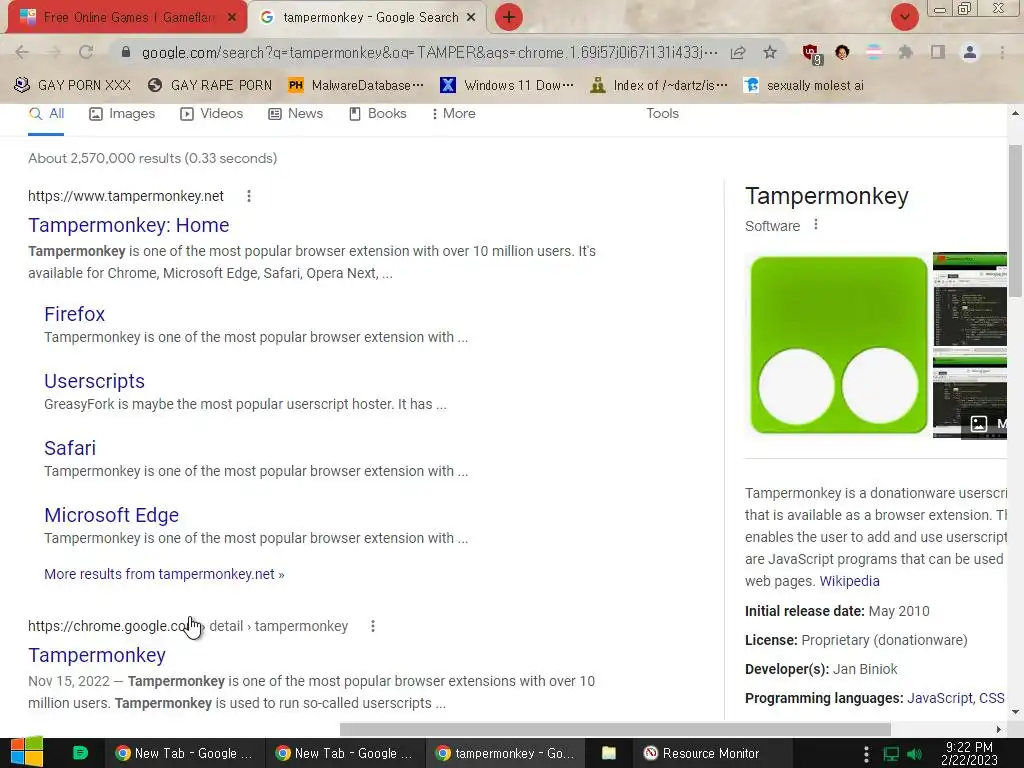Click the address bar URL field

[430, 52]
